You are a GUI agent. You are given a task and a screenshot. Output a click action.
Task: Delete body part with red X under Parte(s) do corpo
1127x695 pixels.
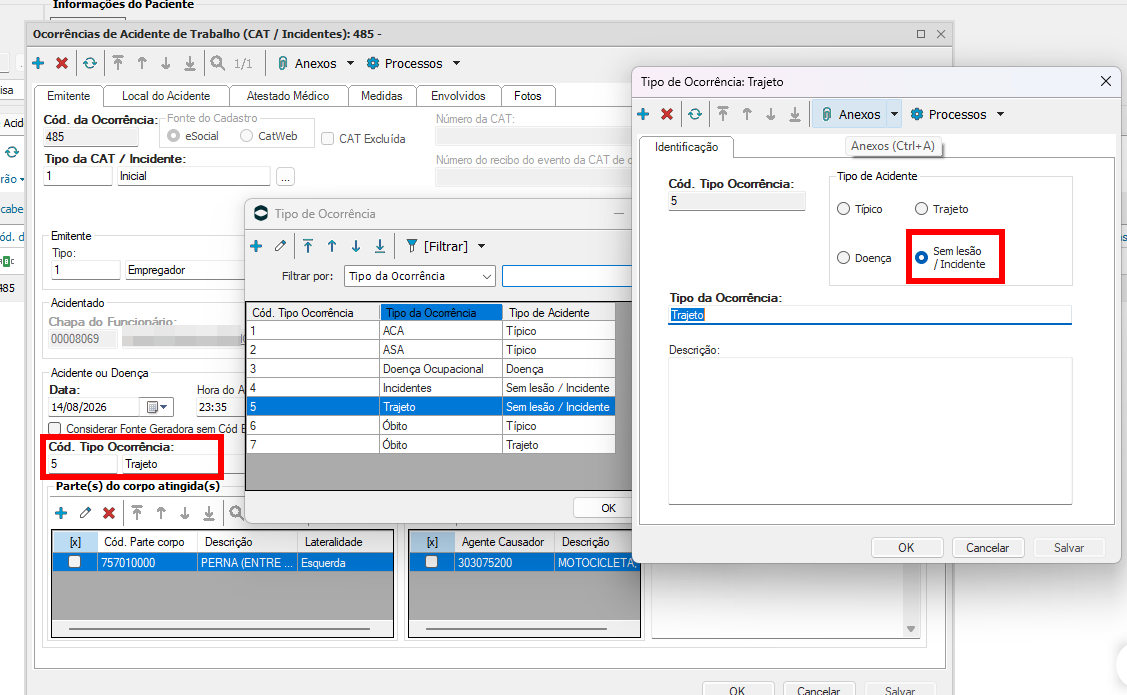[x=109, y=512]
